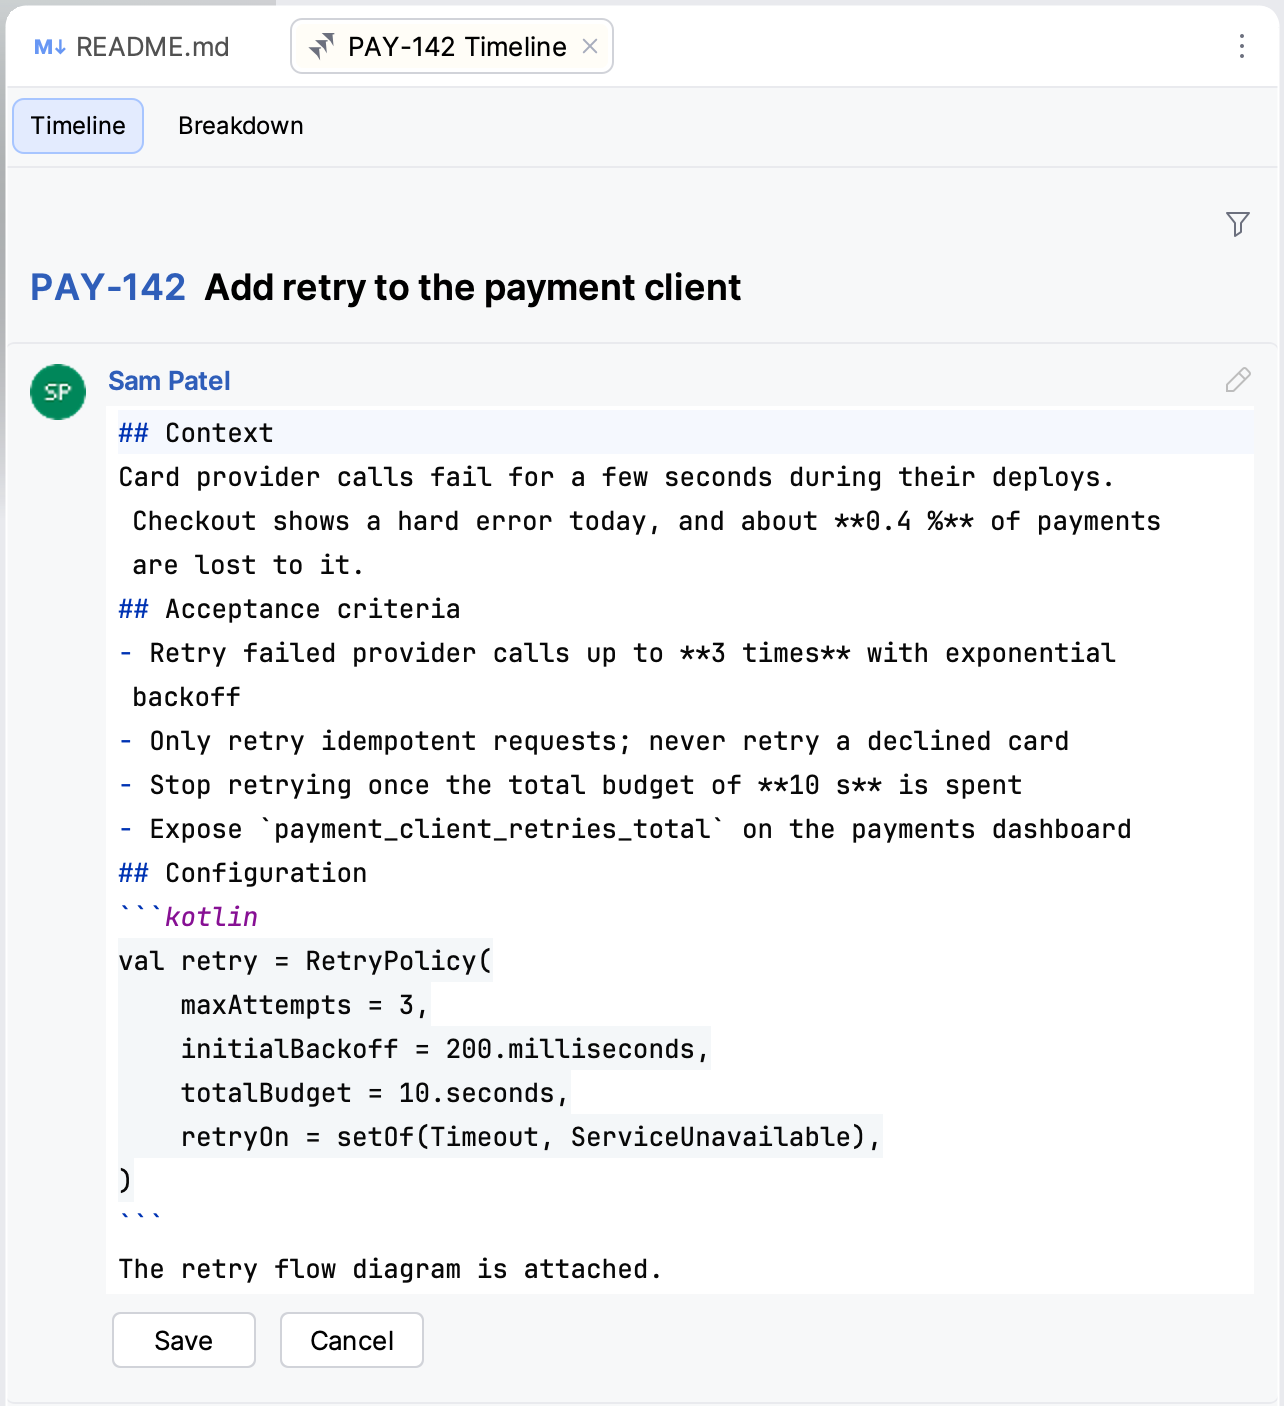Place cursor on 'maxAttempts = 3,' line
This screenshot has height=1406, width=1284.
[x=305, y=1005]
